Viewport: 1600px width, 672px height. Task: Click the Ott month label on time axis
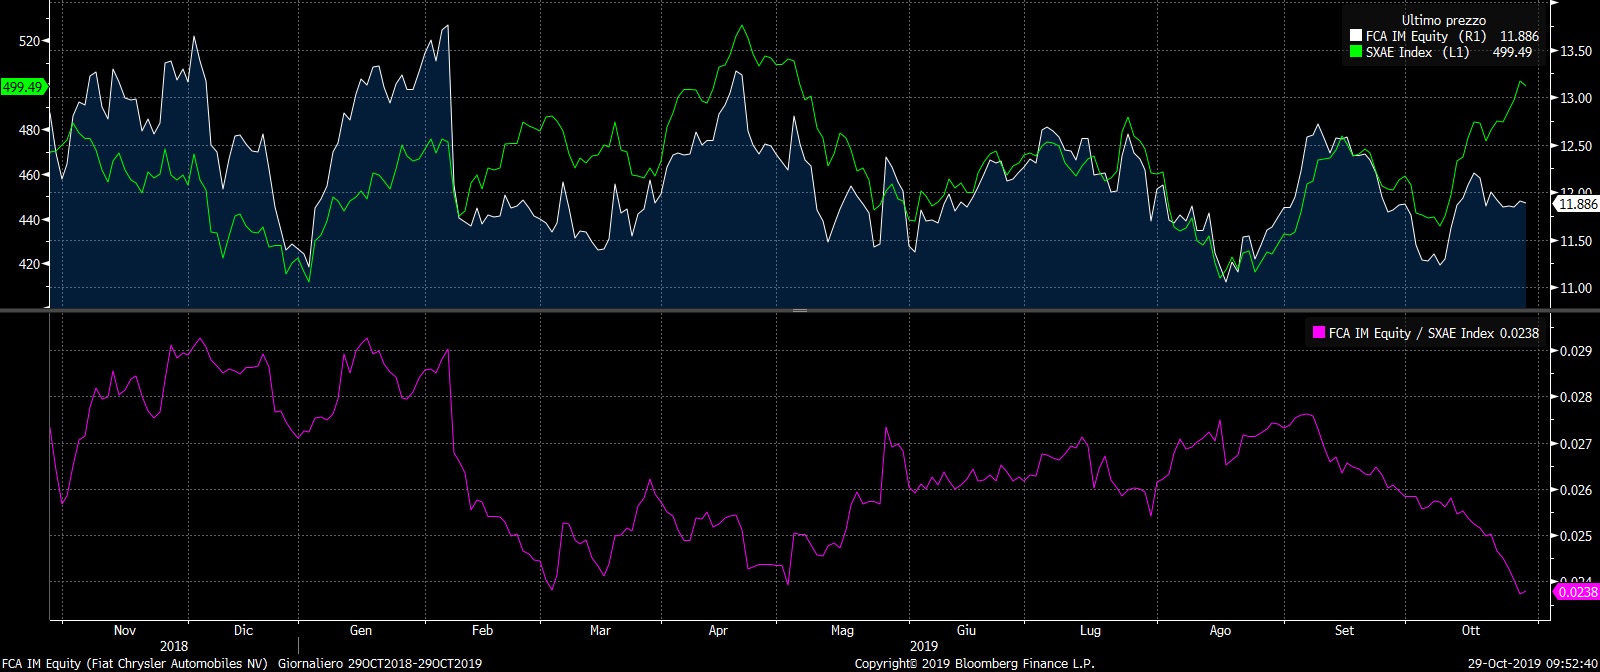tap(1470, 630)
